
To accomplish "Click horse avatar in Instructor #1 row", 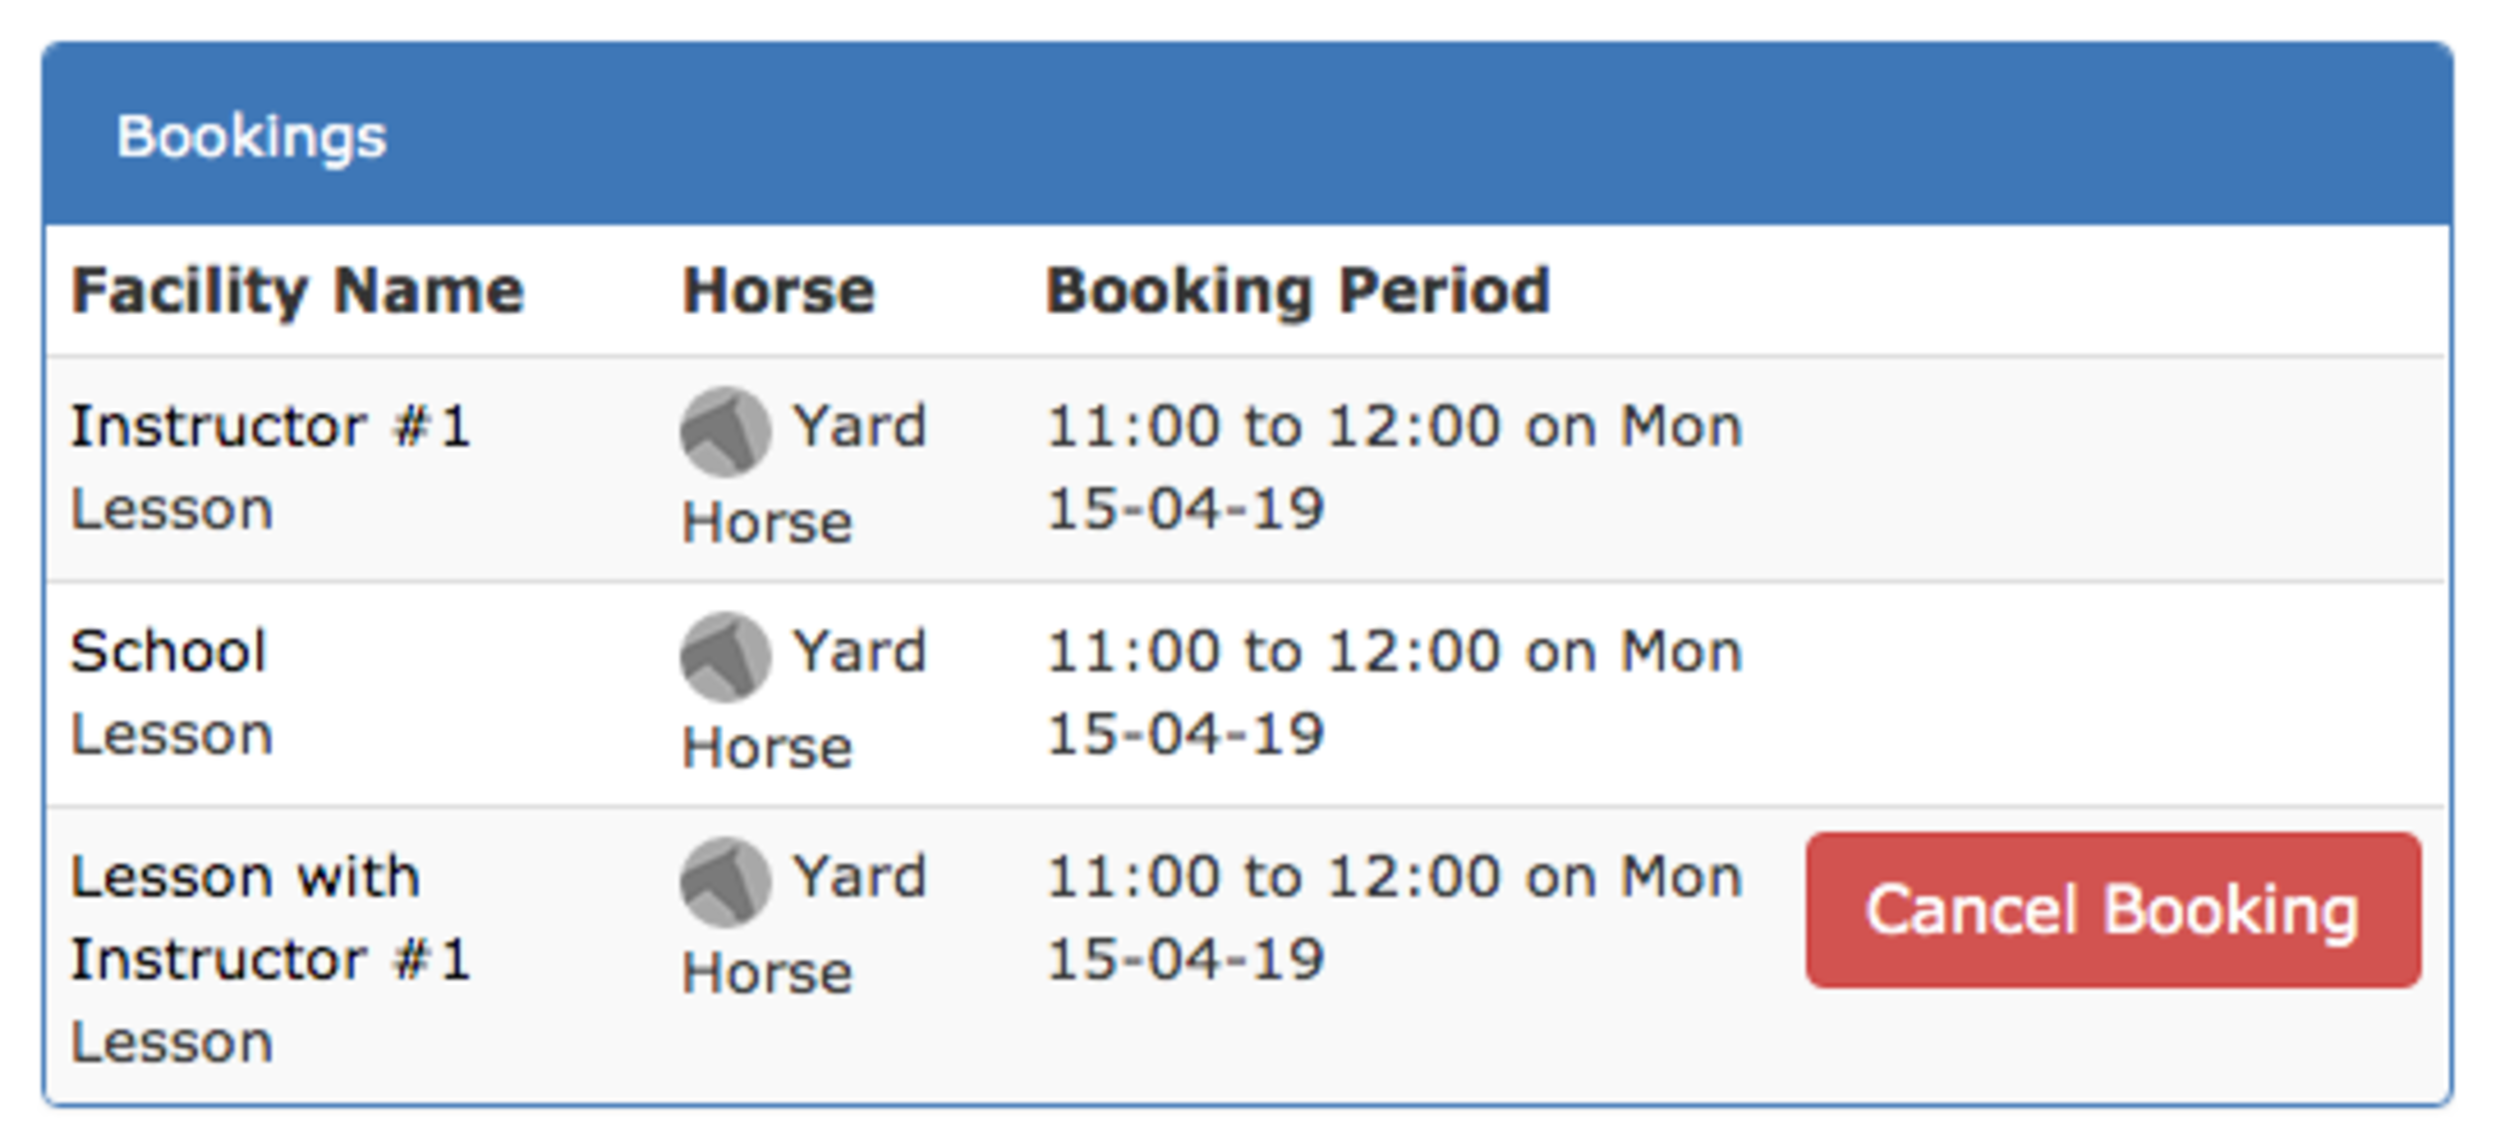I will pyautogui.click(x=725, y=431).
